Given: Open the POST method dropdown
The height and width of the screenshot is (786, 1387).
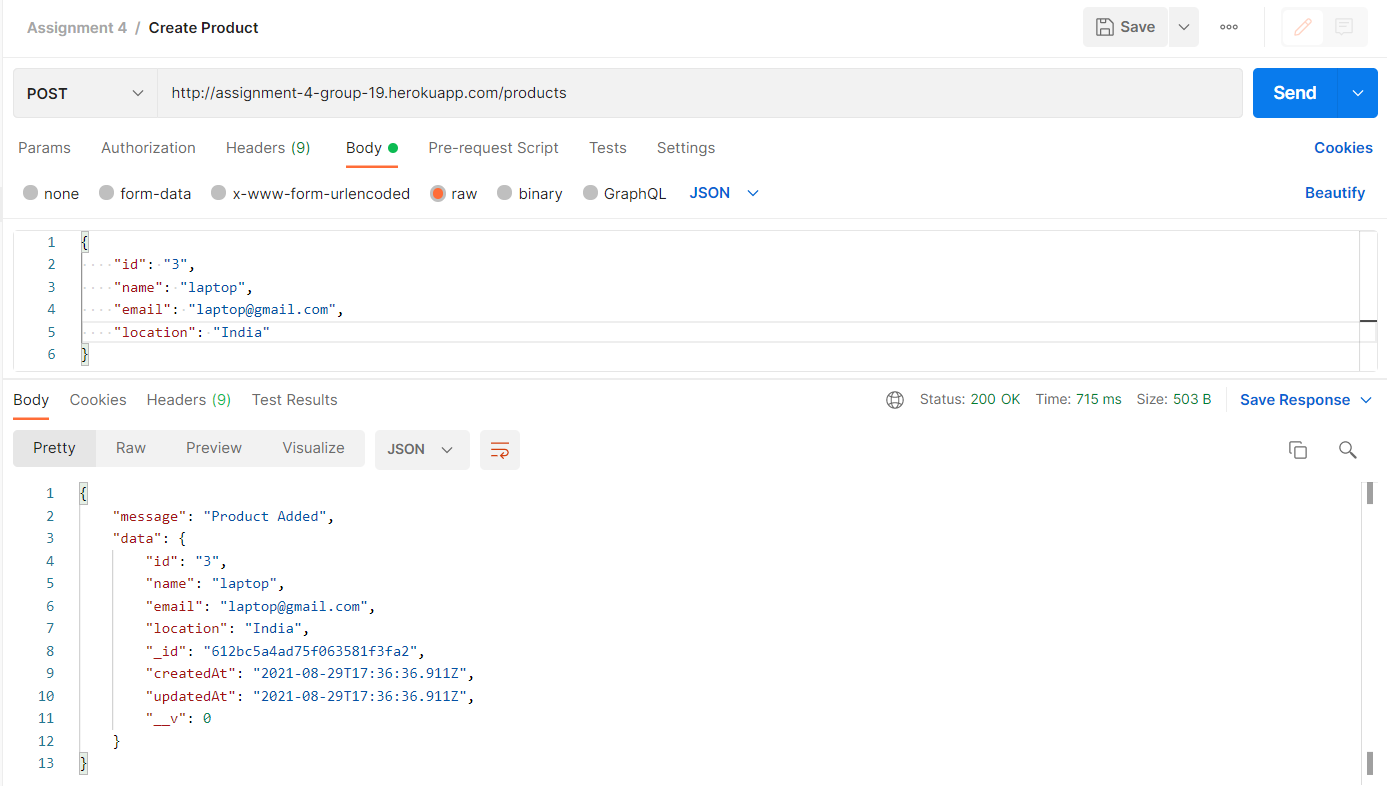Looking at the screenshot, I should (84, 92).
